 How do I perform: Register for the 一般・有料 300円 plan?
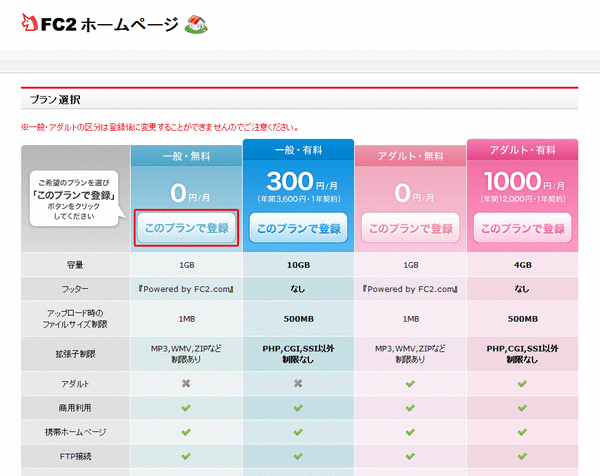pos(298,228)
